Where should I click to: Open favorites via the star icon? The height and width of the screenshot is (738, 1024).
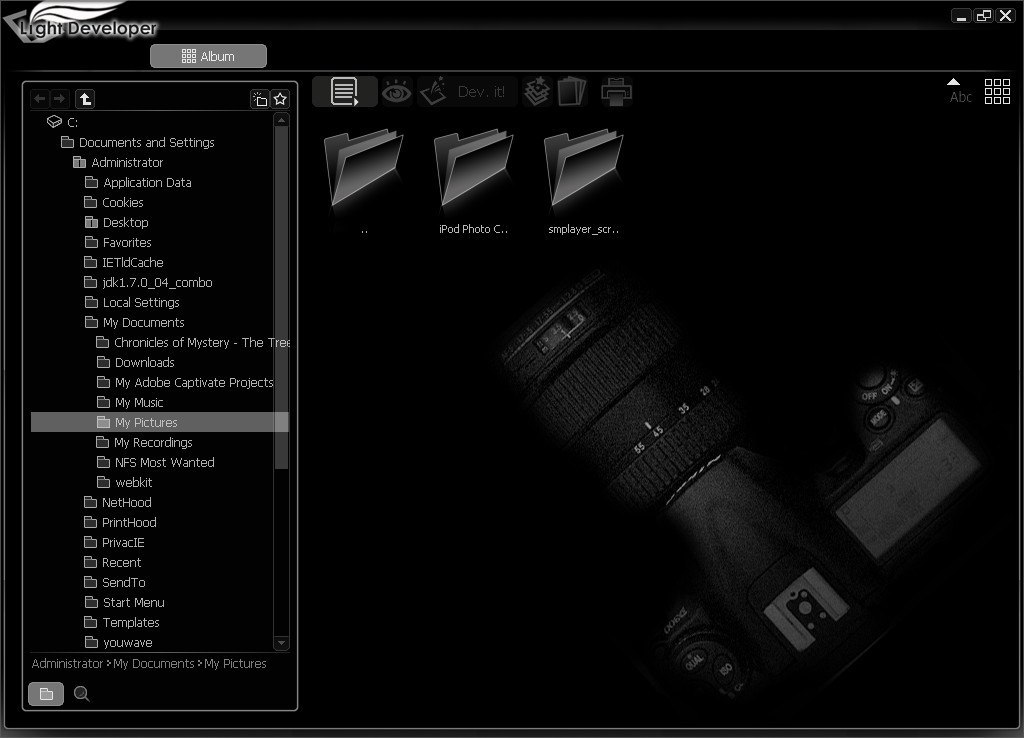280,99
